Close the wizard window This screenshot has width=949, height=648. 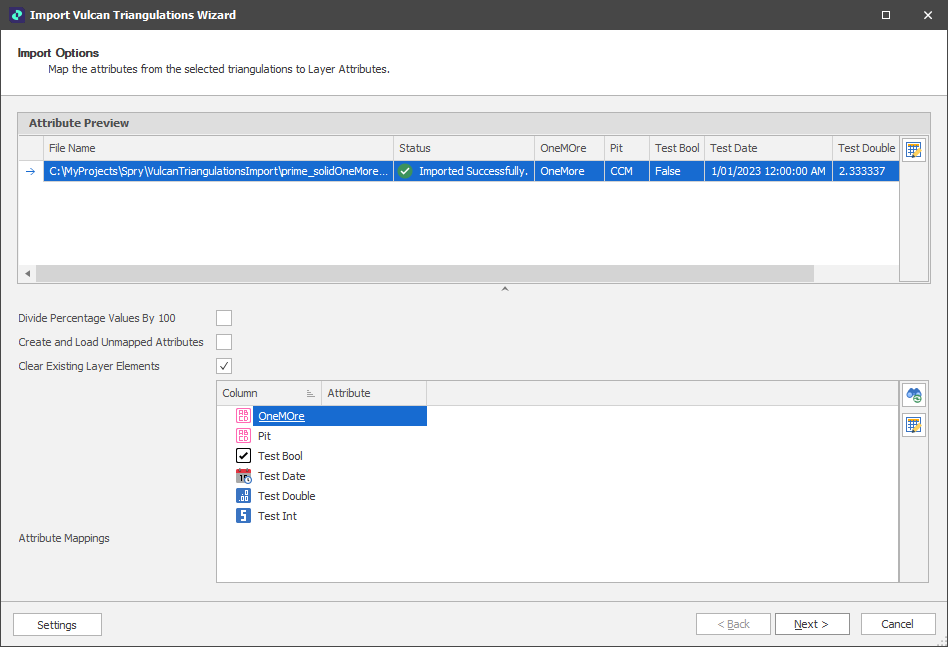tap(927, 15)
